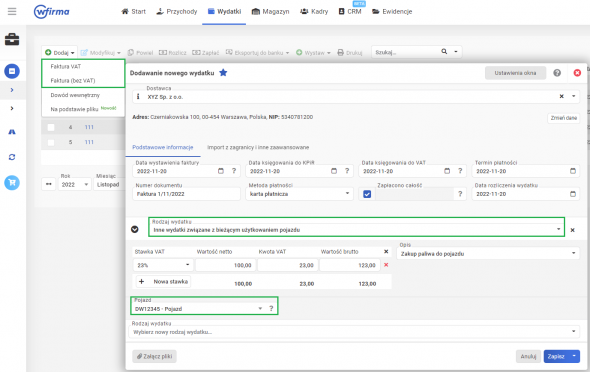Open the Magazyn menu

(x=270, y=12)
